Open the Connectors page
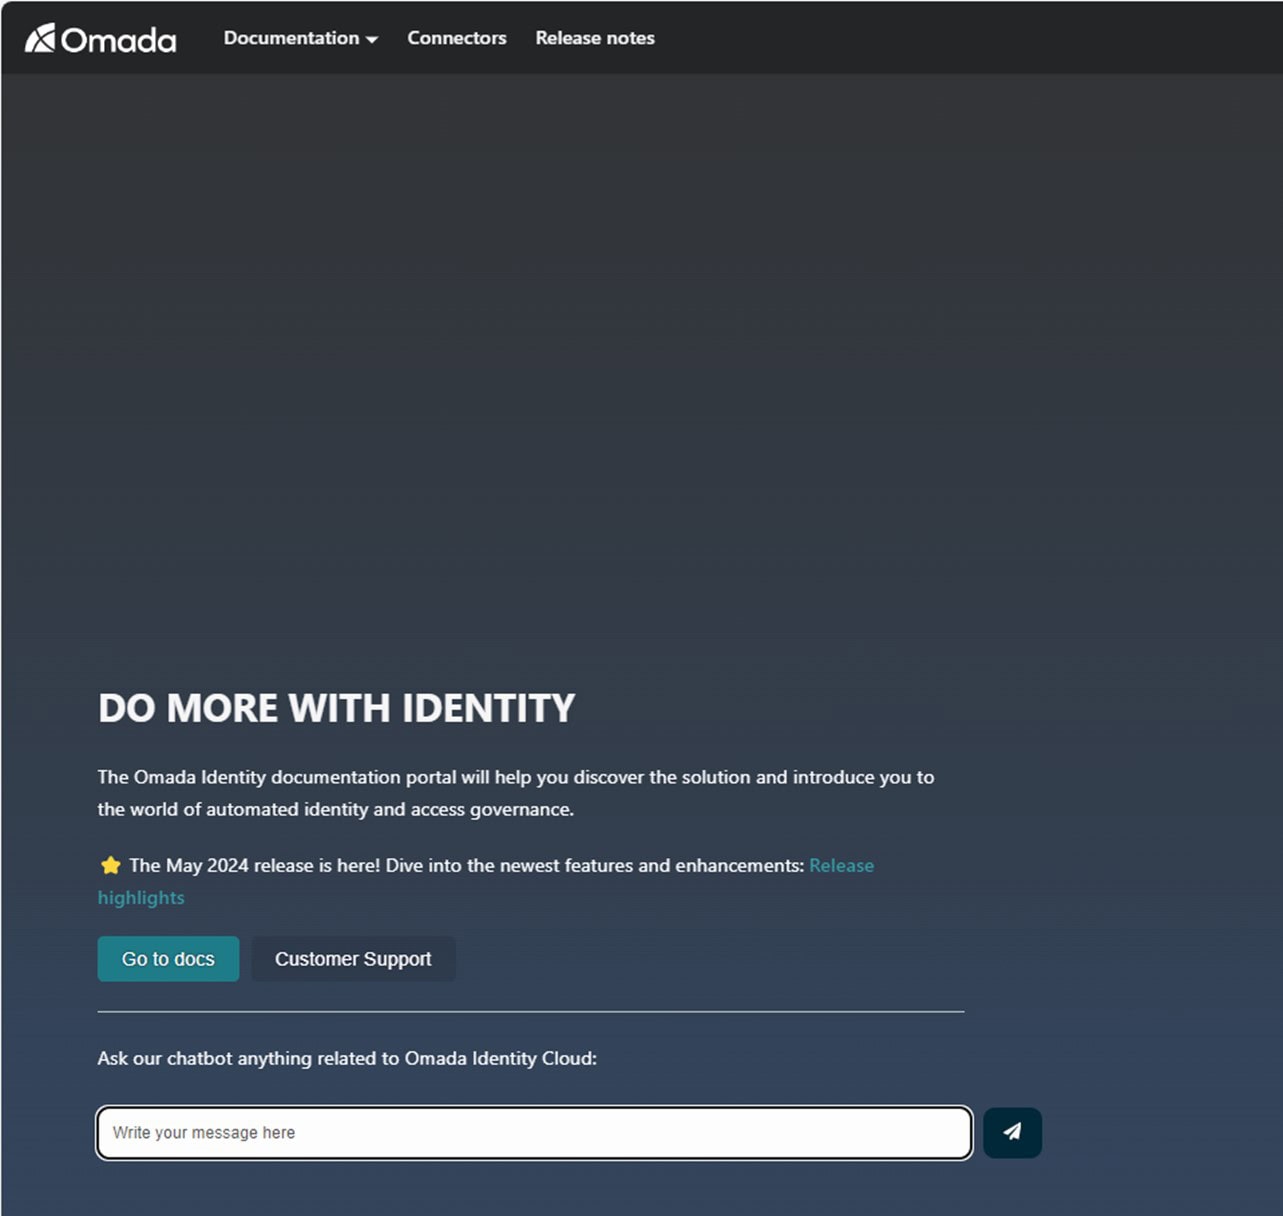 [x=457, y=38]
